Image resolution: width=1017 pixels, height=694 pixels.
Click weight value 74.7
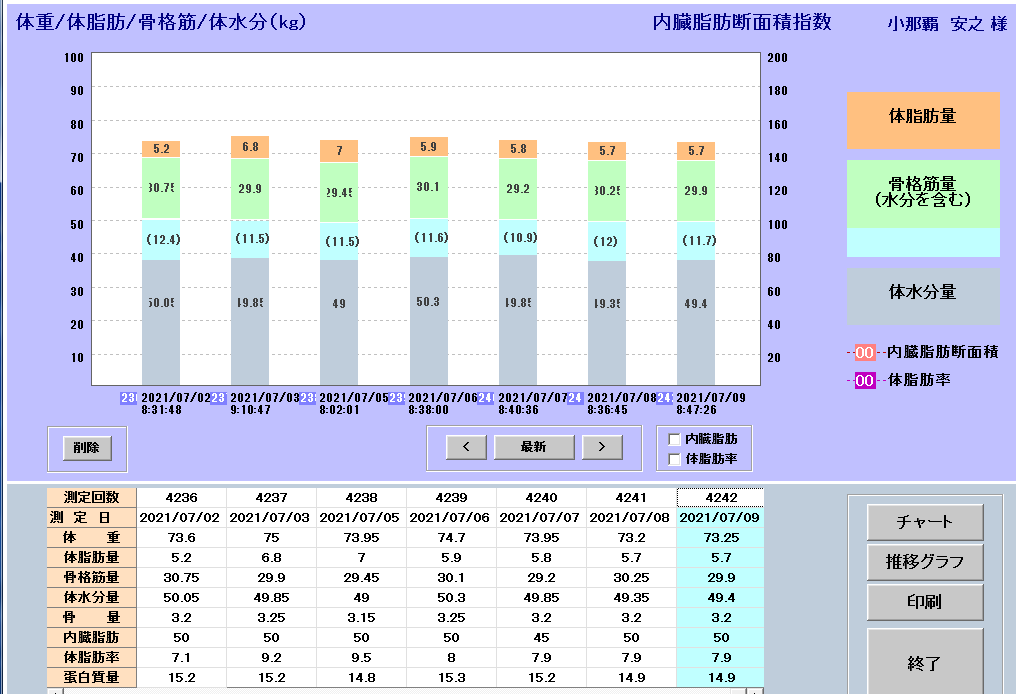[x=451, y=538]
